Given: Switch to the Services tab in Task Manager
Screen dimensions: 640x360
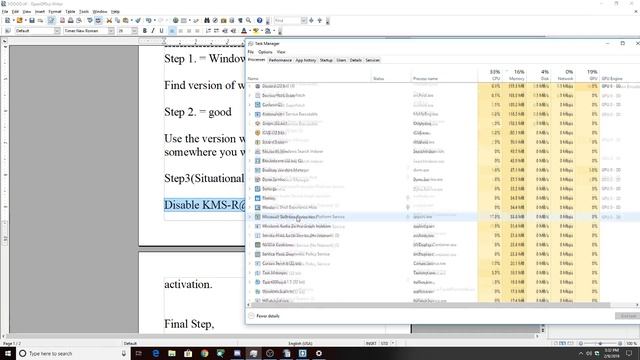Looking at the screenshot, I should [372, 60].
